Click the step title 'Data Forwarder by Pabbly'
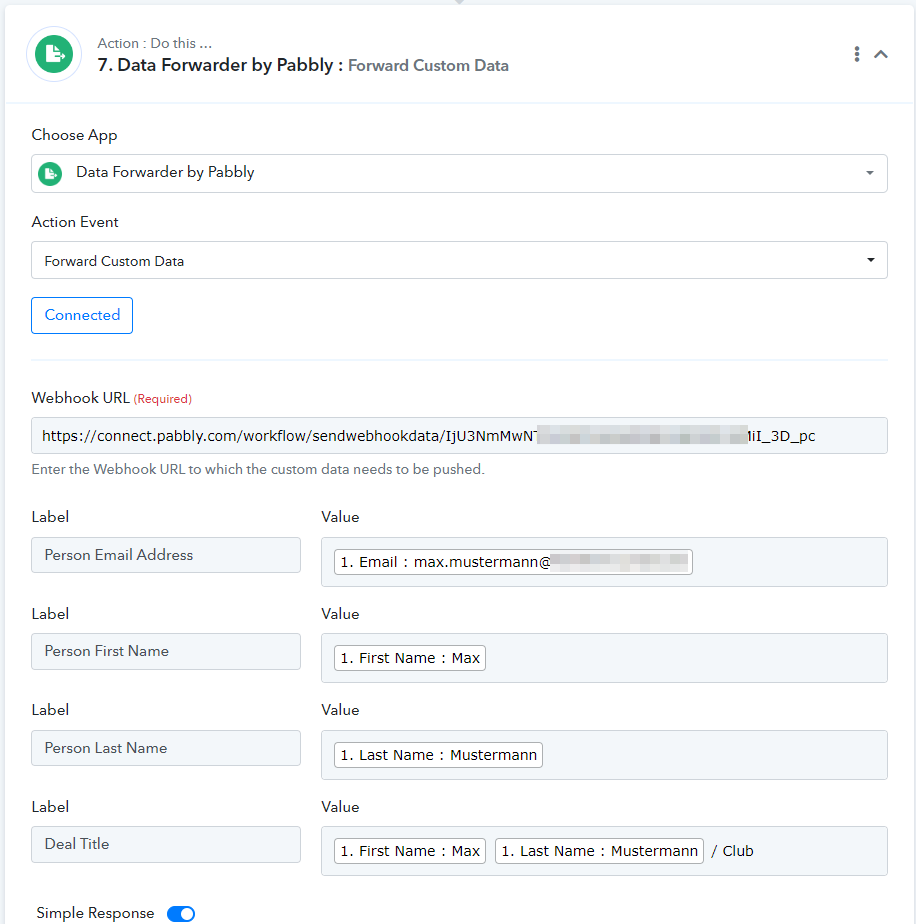 (225, 65)
